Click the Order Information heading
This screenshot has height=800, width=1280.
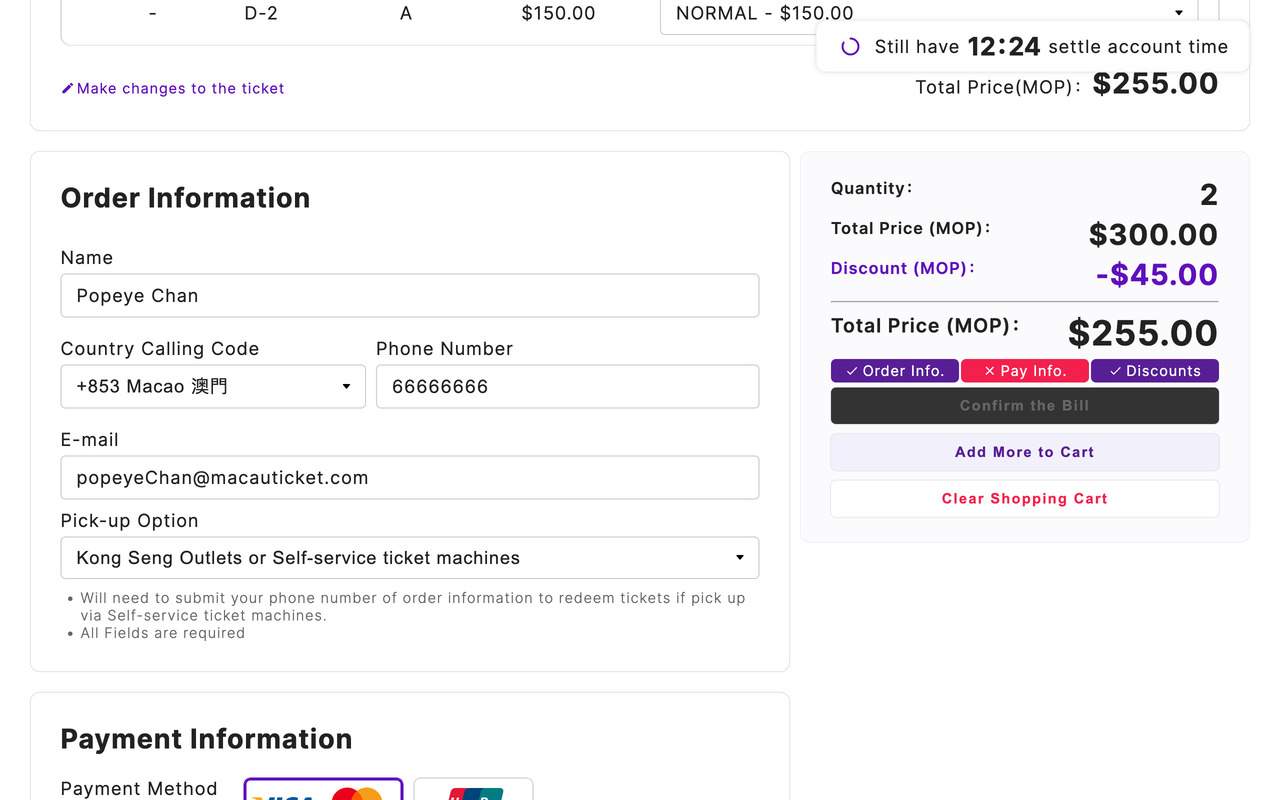[x=186, y=198]
